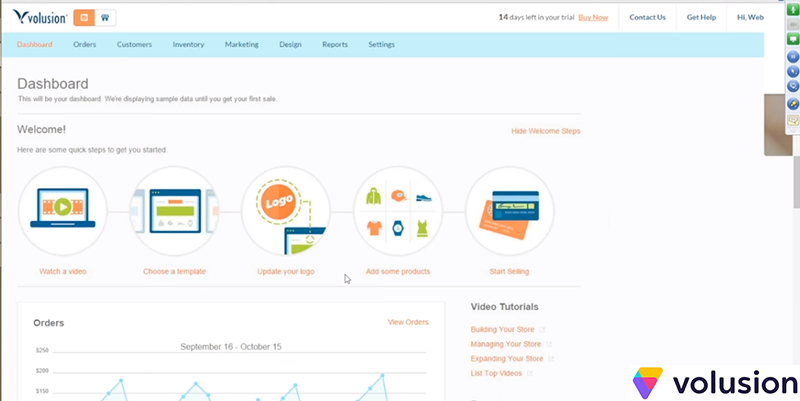
Task: Click the Start Selling credit cards icon
Action: point(510,211)
